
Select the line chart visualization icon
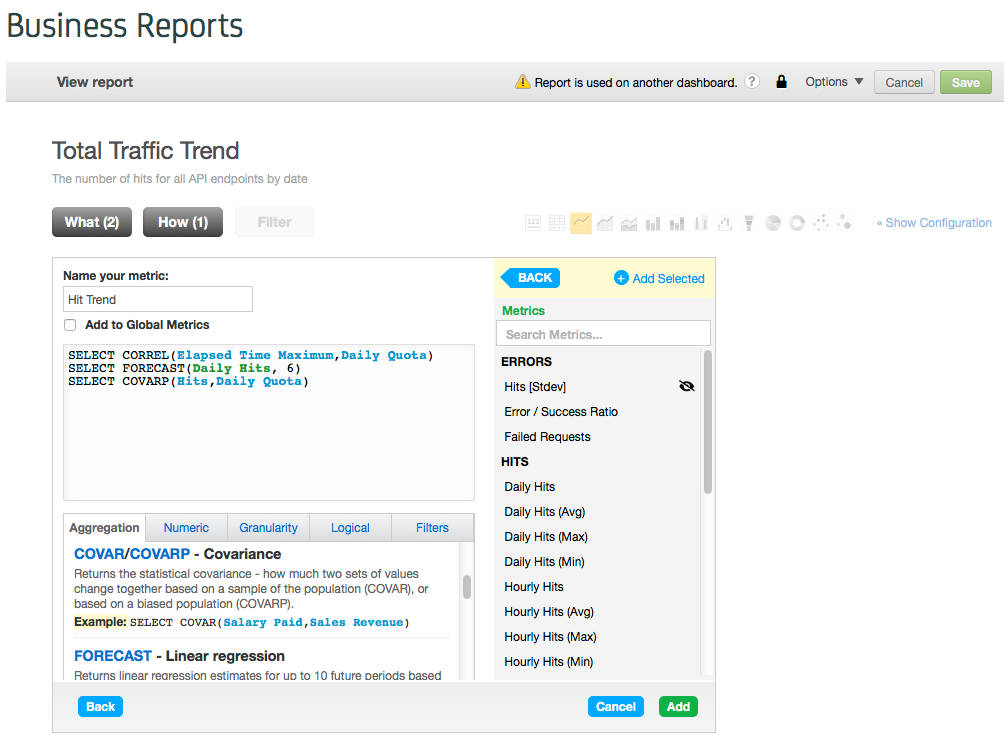click(581, 223)
